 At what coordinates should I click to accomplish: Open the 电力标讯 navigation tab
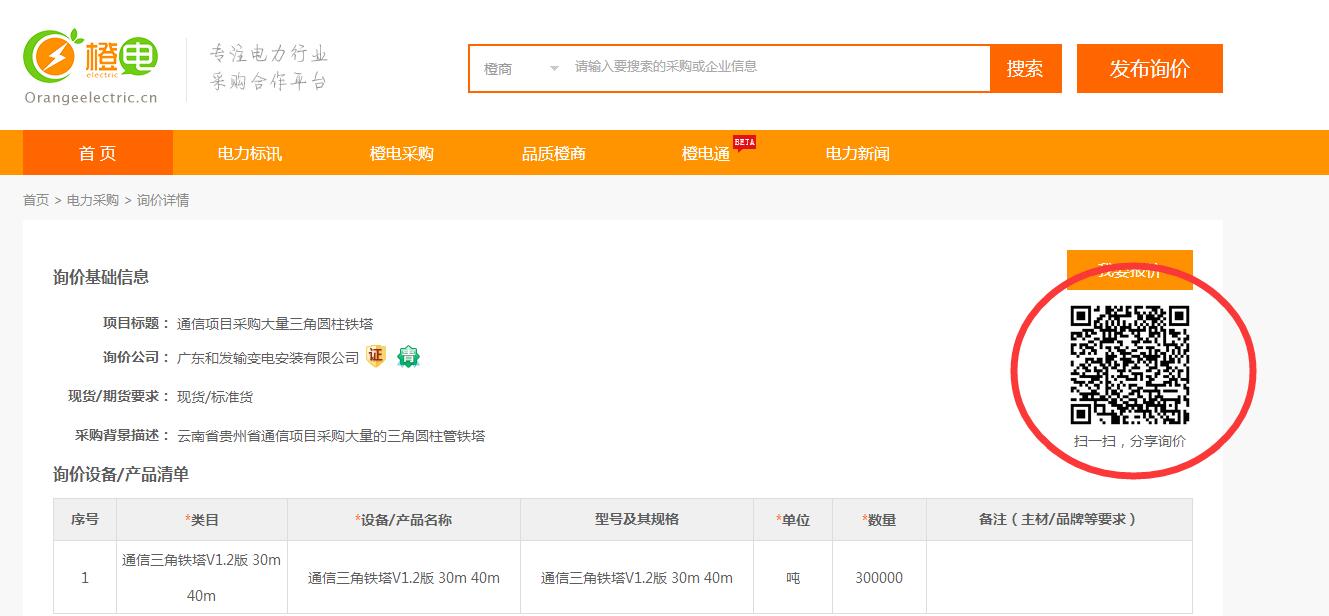tap(250, 153)
